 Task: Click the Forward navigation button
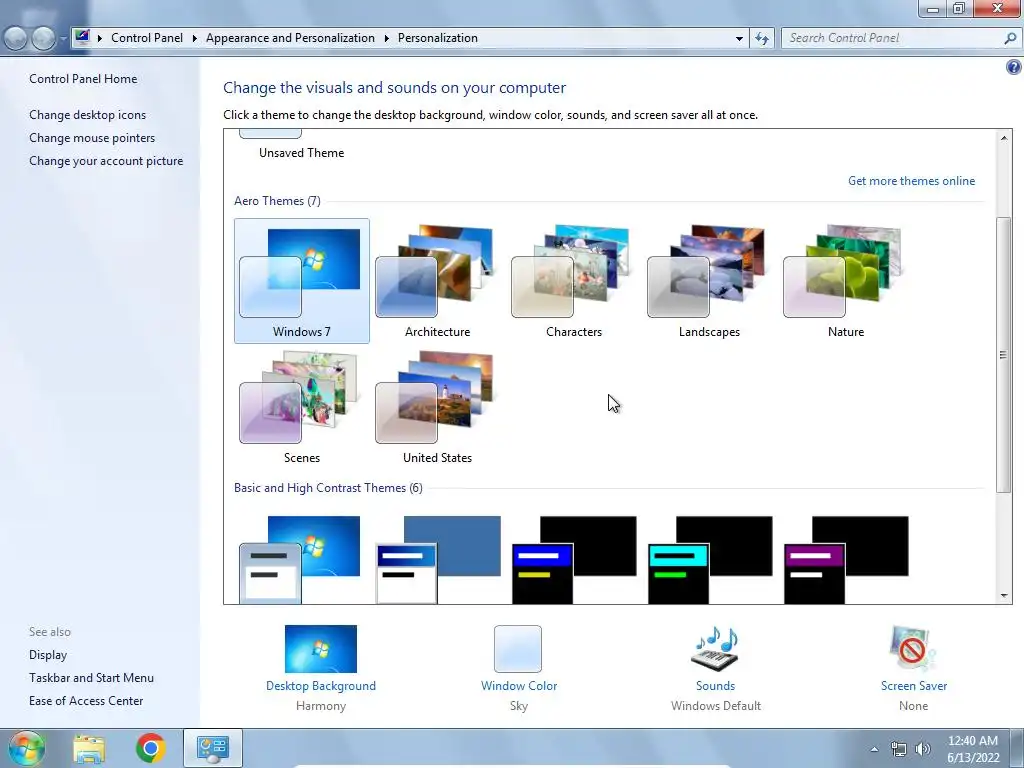(x=43, y=39)
